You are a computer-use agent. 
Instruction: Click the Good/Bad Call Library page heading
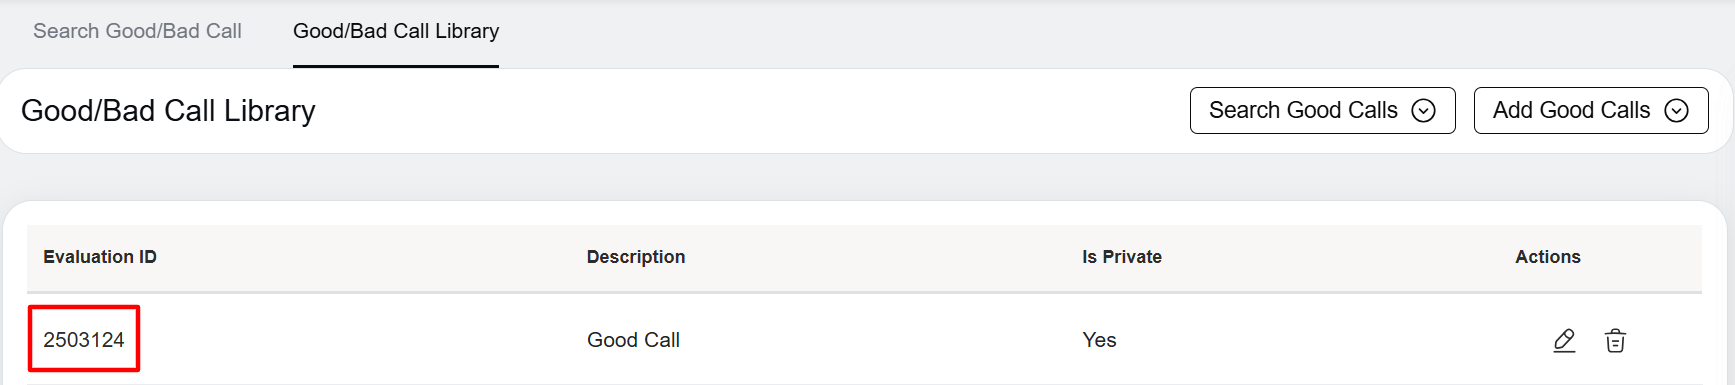click(x=168, y=111)
